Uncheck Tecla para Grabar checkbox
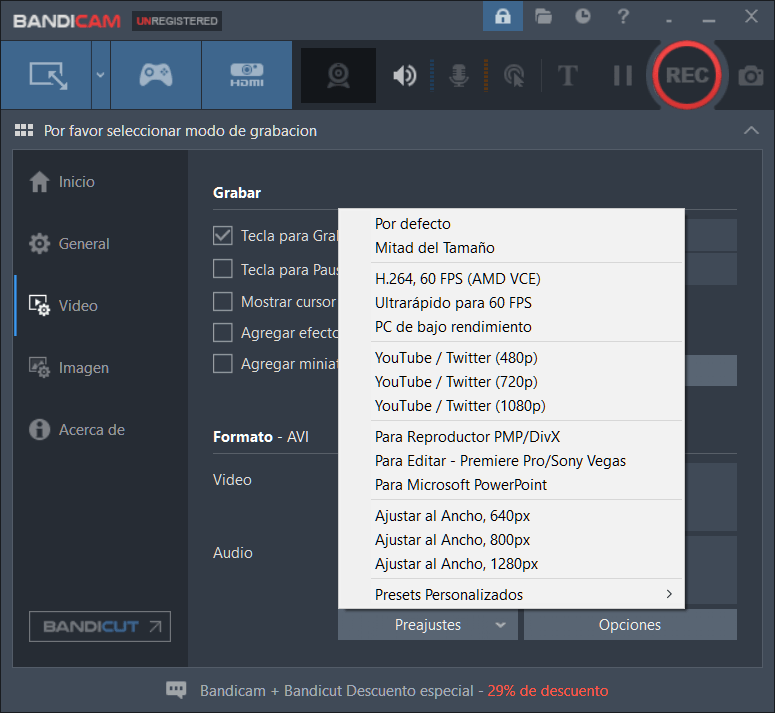Screen dimensions: 775x713 pos(222,236)
